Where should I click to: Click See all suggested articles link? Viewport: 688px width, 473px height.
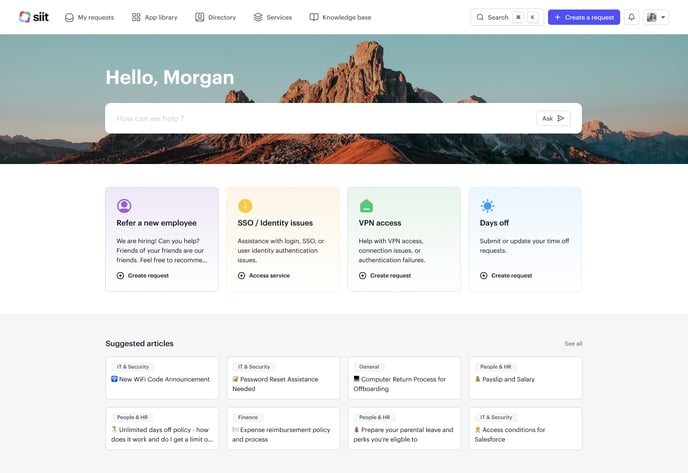(573, 344)
